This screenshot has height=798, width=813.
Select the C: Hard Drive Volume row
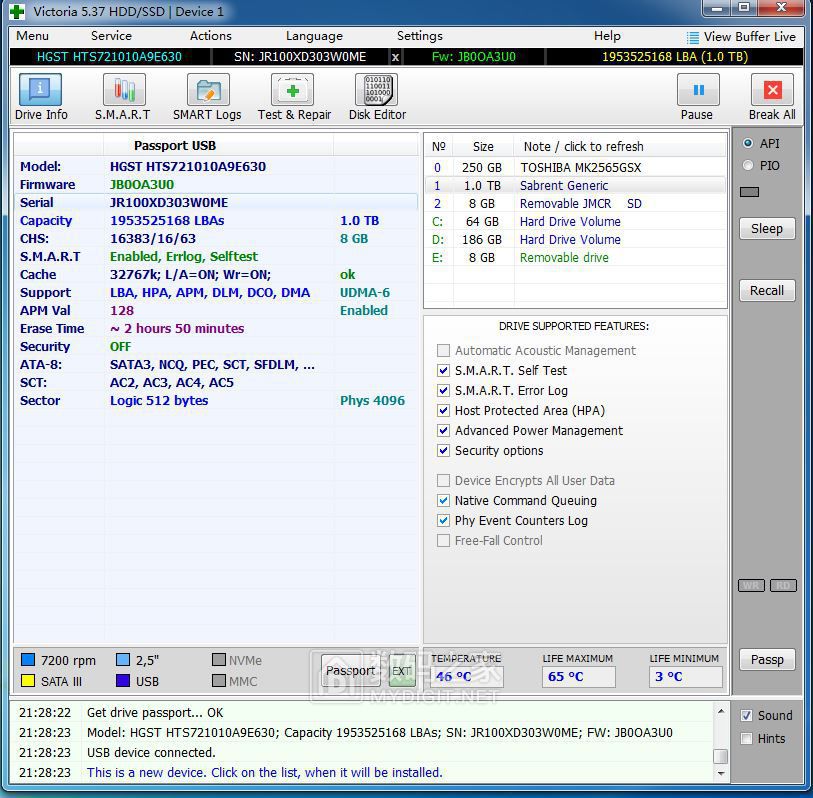pos(576,221)
